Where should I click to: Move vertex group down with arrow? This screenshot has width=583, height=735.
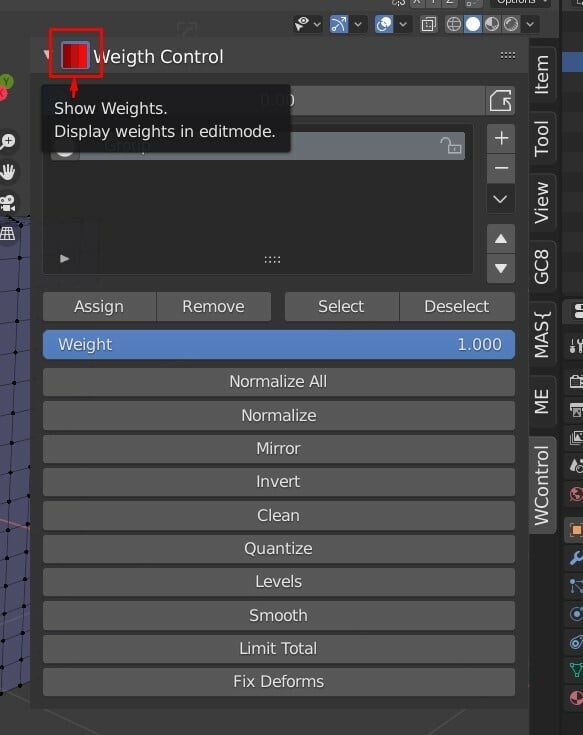click(501, 268)
